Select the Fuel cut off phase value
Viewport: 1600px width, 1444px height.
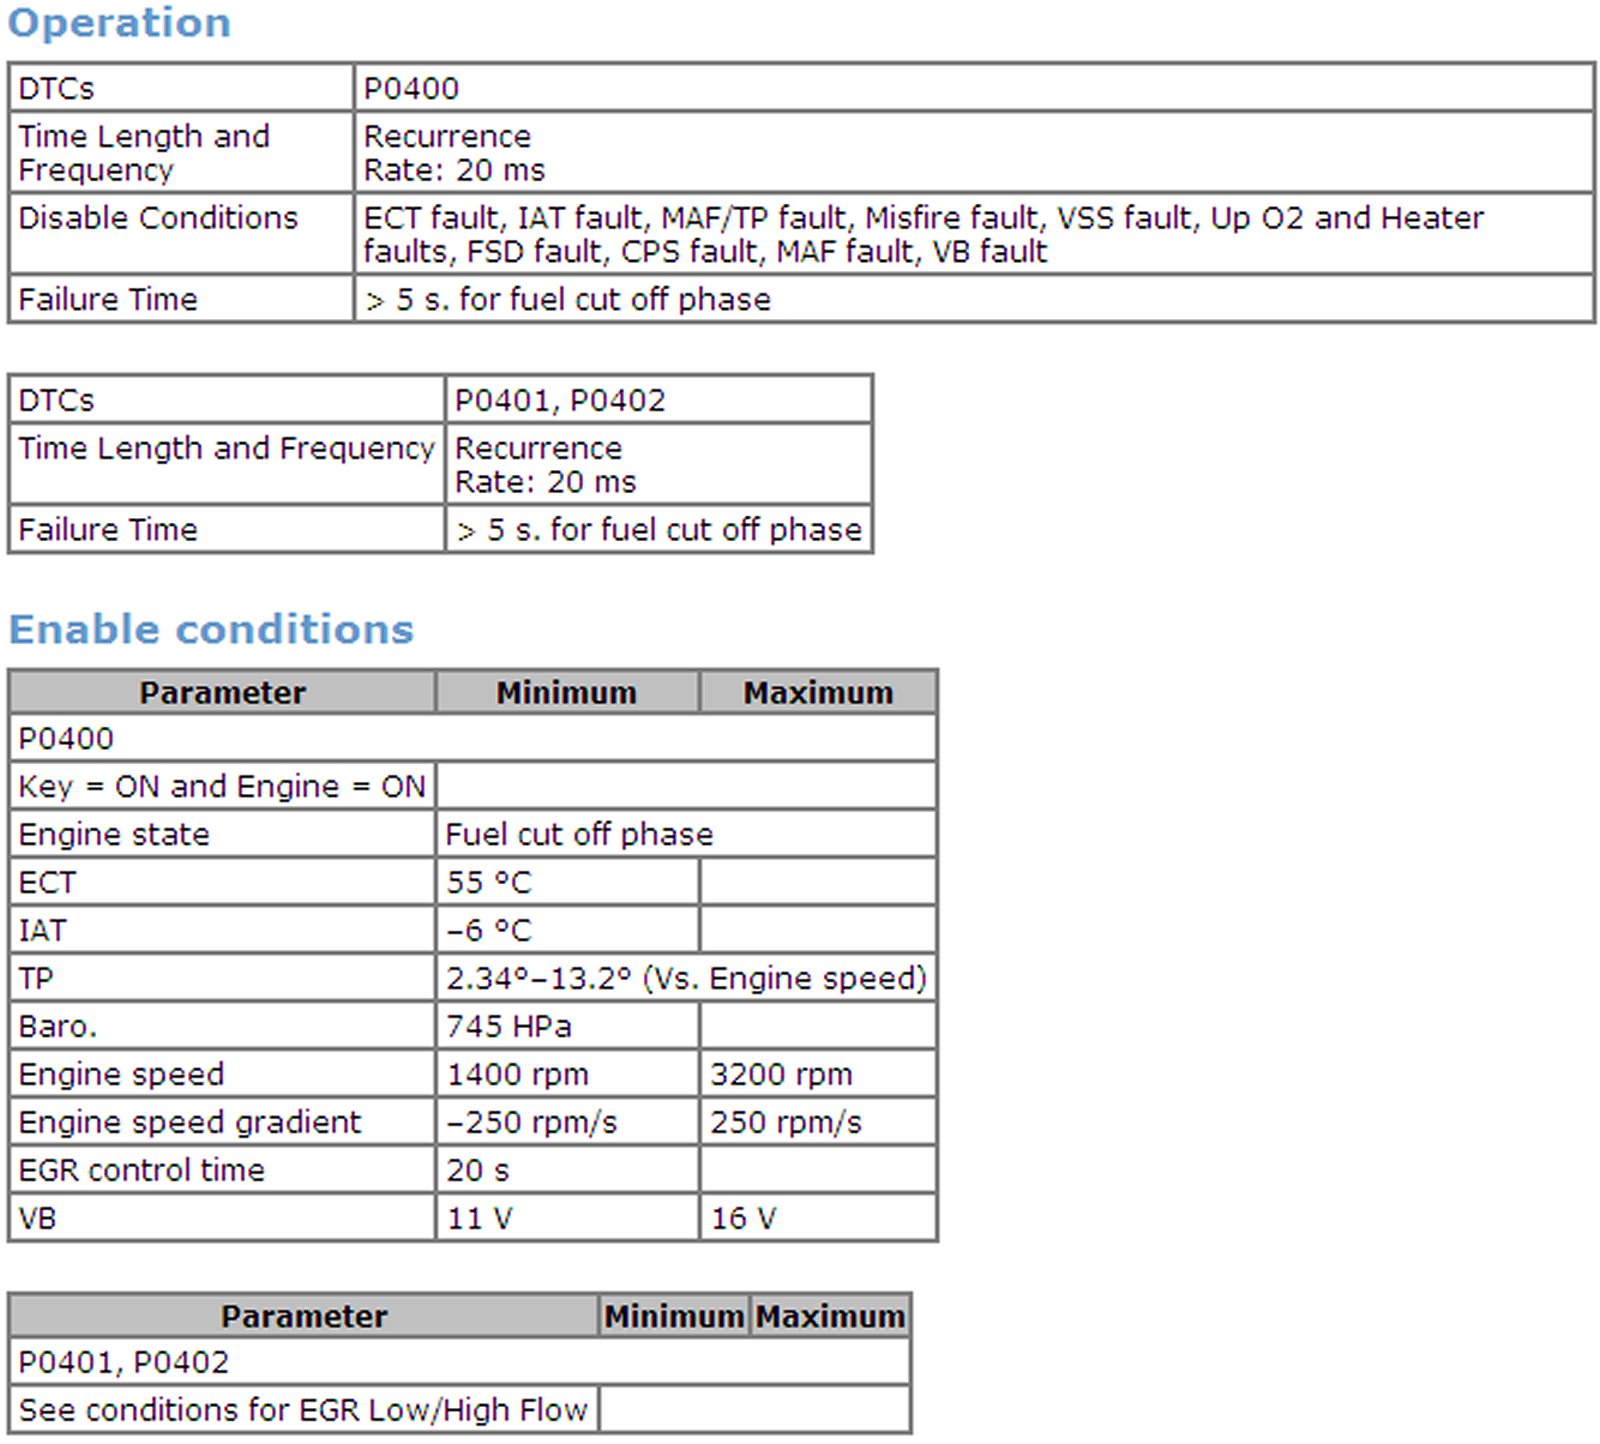click(x=579, y=834)
